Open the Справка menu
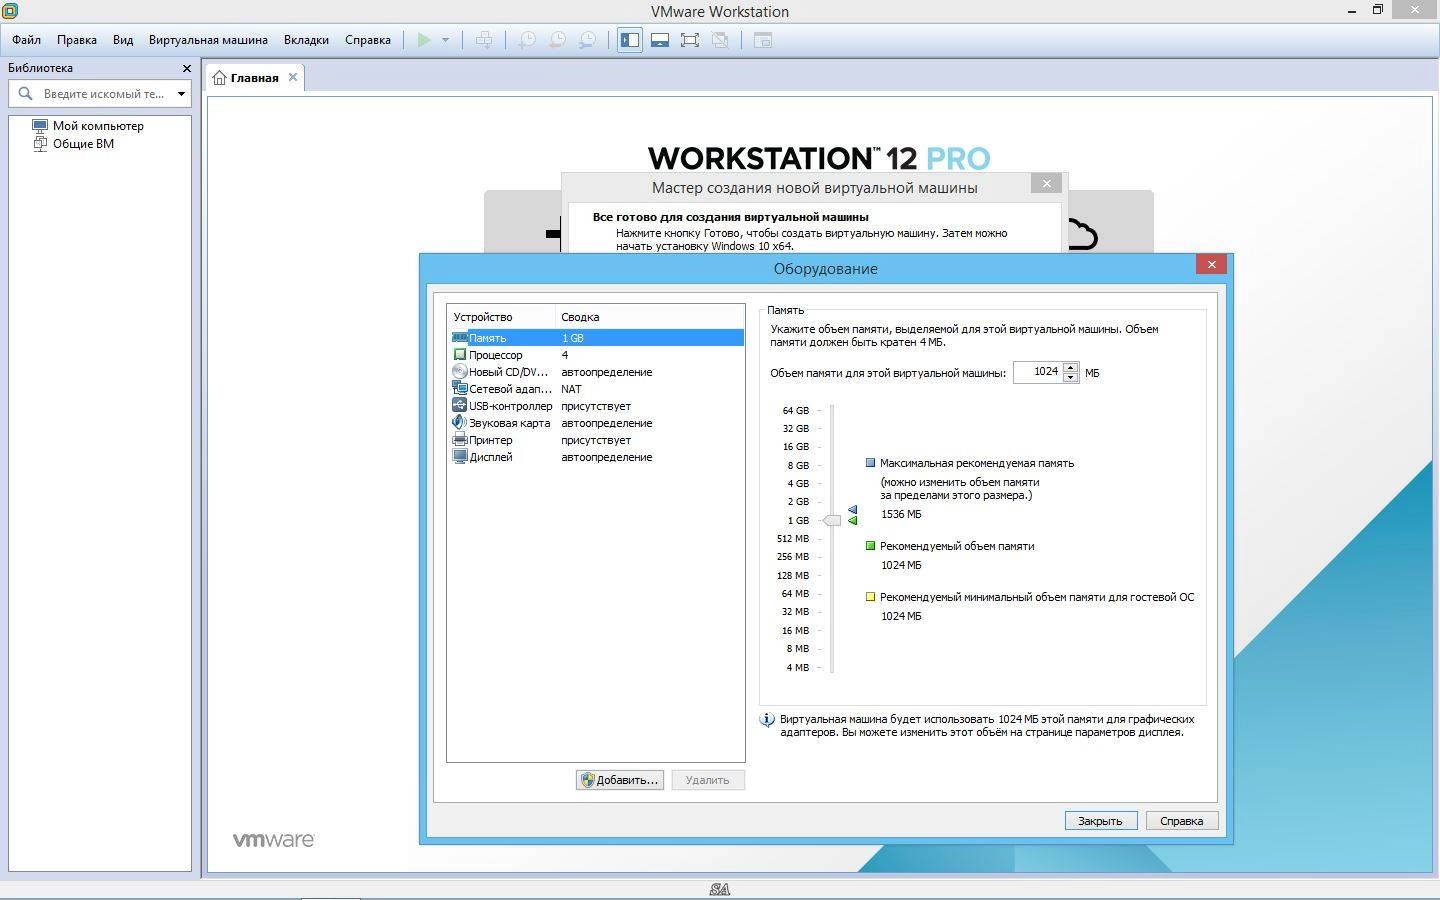The height and width of the screenshot is (900, 1440). pos(368,40)
